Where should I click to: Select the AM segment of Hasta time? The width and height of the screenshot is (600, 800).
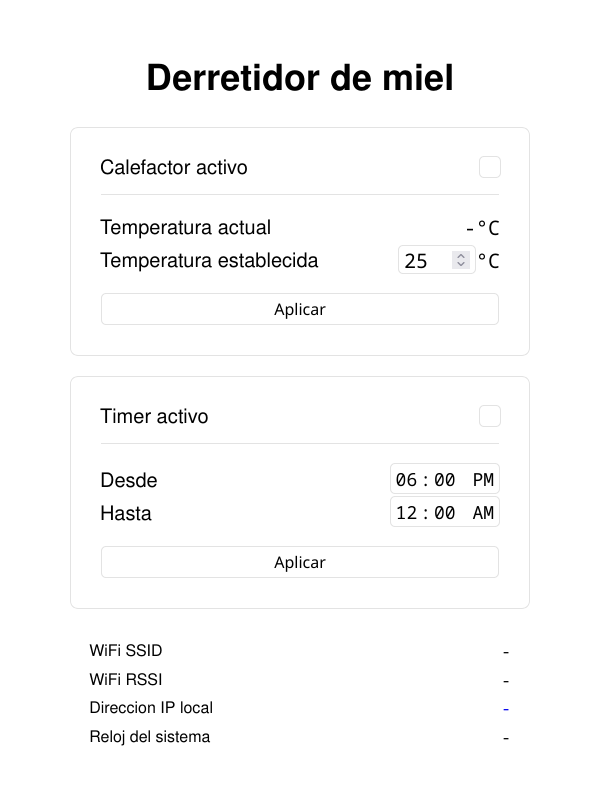(x=483, y=513)
